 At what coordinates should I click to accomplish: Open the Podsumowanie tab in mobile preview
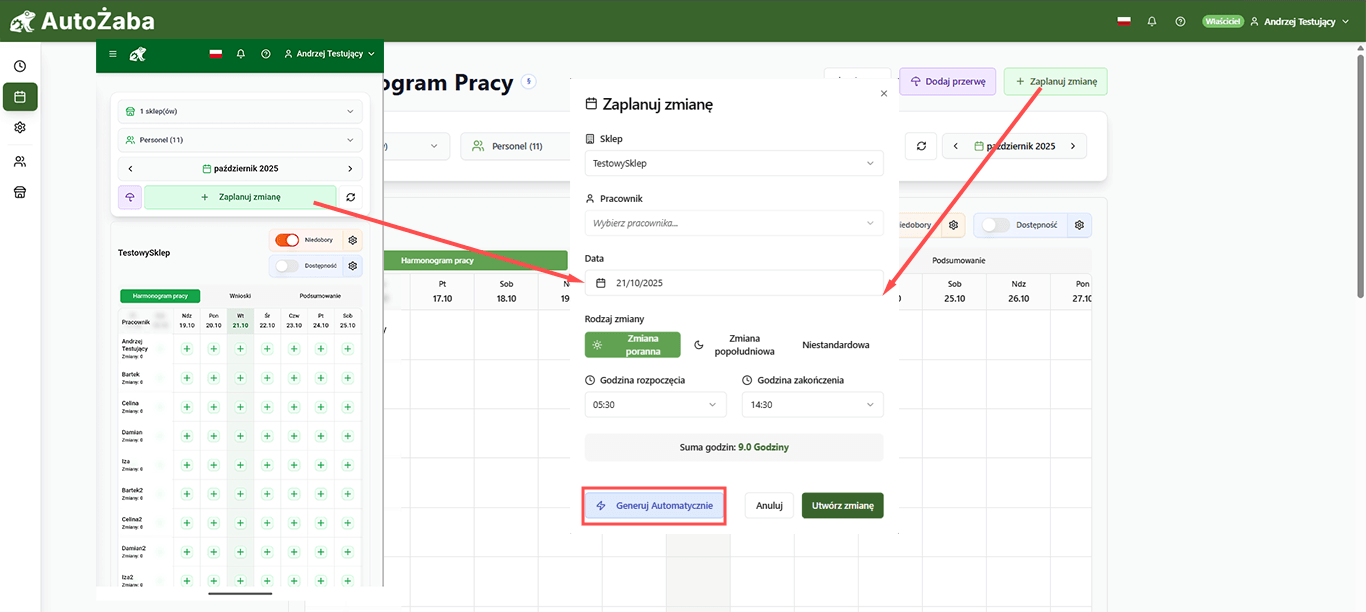(x=320, y=296)
